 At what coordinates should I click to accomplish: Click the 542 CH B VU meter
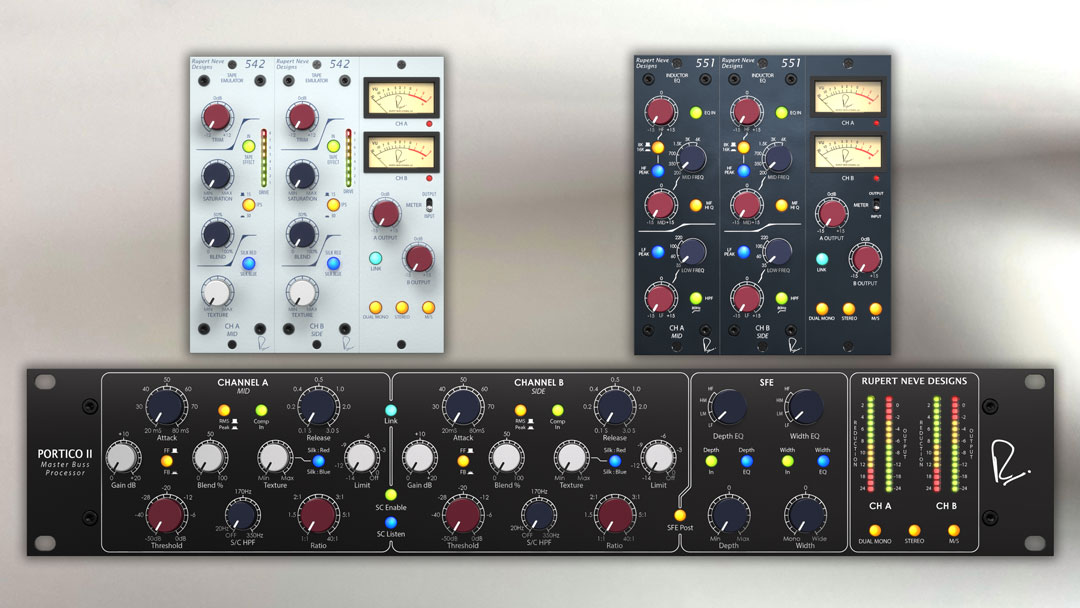coord(402,153)
